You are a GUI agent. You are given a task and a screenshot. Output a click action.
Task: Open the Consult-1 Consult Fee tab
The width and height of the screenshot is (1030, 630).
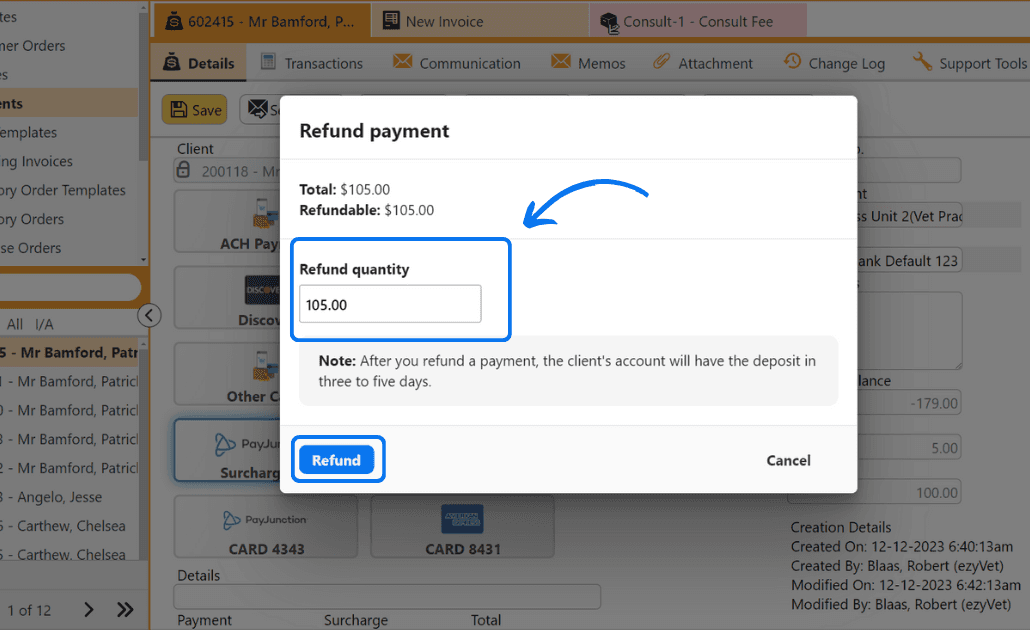[697, 21]
